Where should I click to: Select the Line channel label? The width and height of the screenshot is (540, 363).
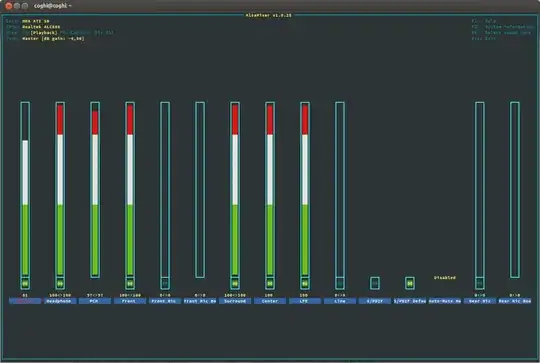click(x=340, y=301)
